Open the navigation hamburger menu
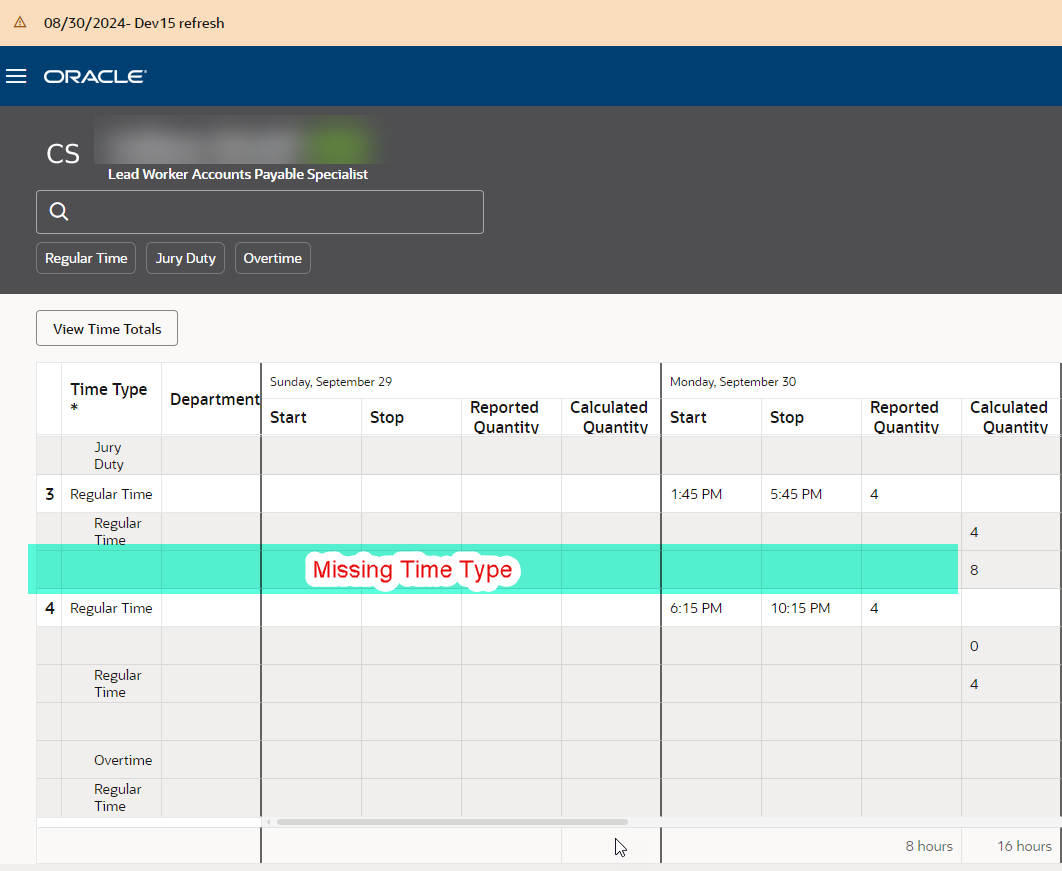 click(16, 76)
